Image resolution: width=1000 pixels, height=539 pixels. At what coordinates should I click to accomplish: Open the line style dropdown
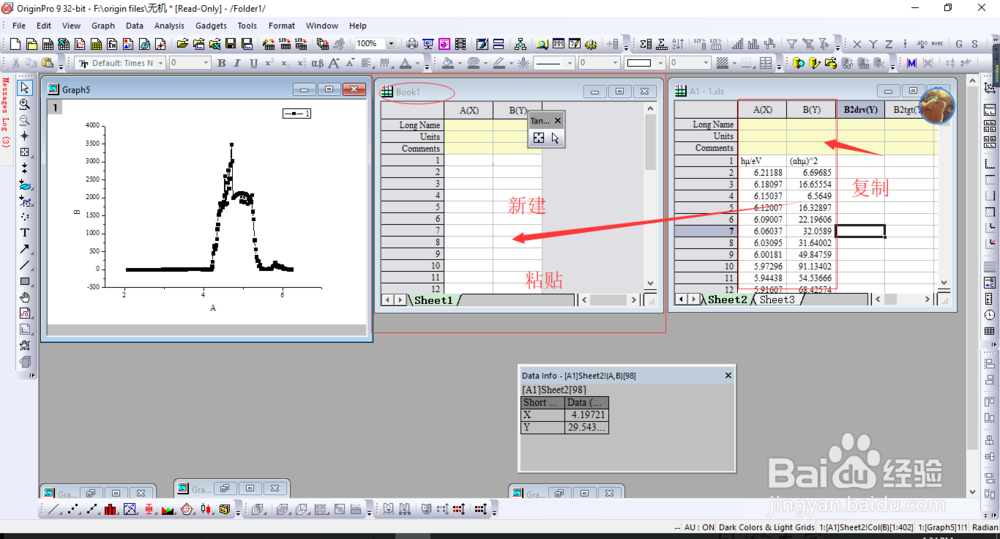570,63
